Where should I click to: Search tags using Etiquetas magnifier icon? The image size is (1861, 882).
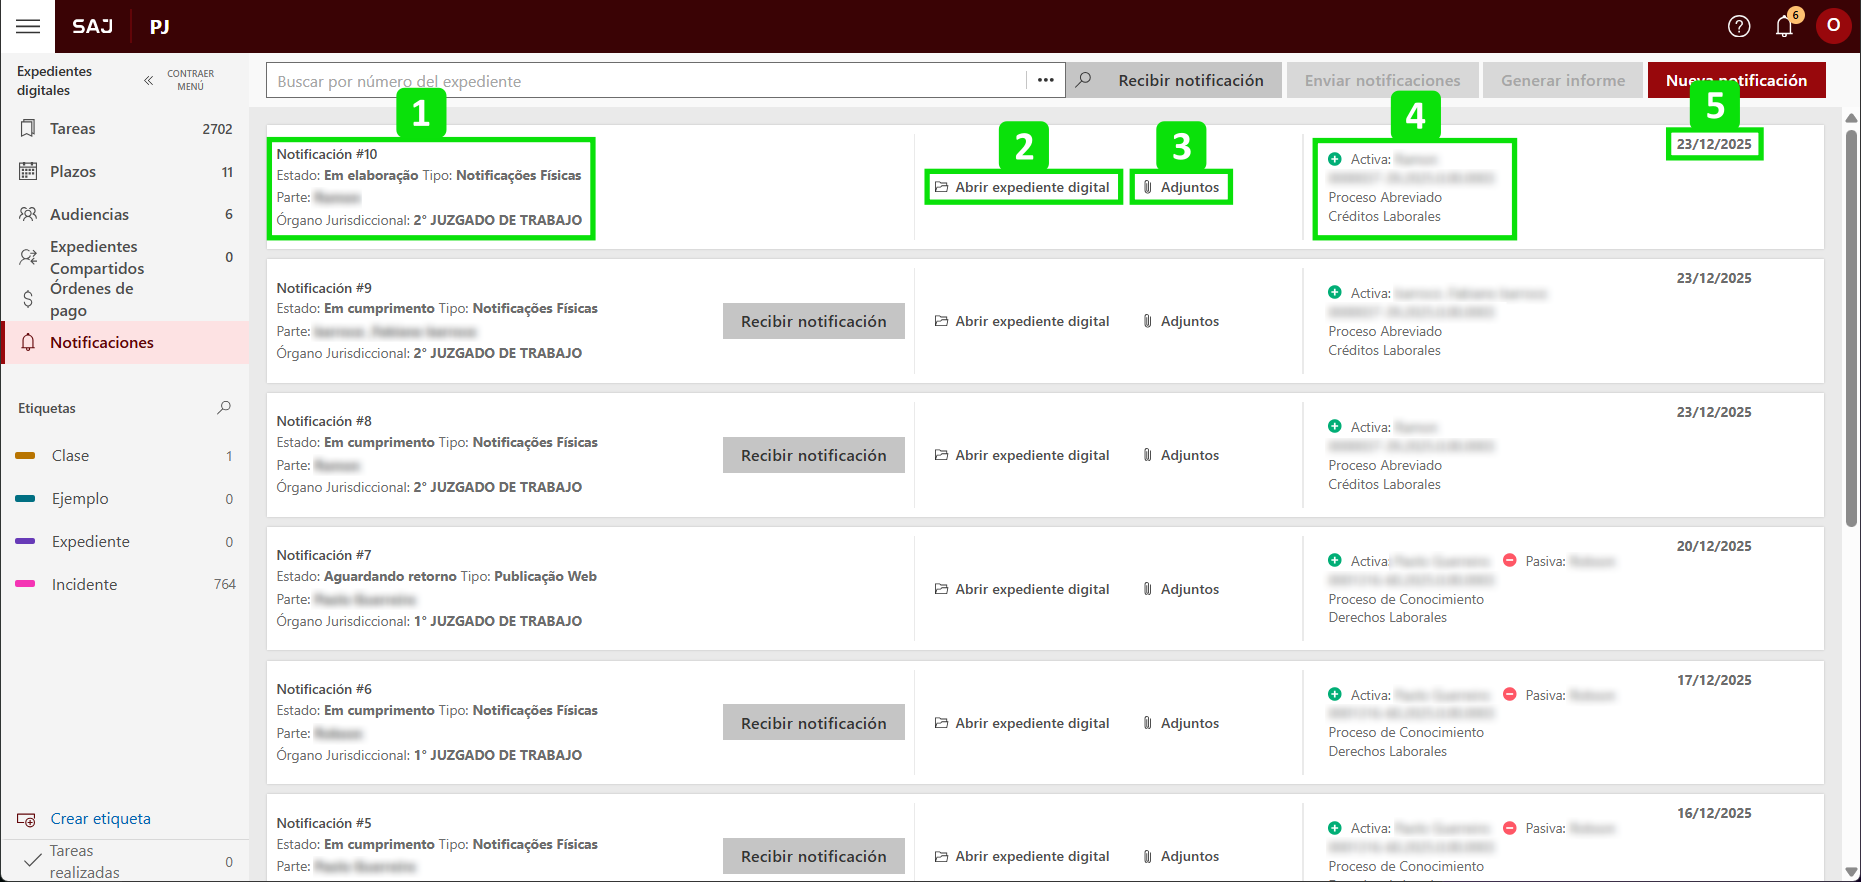224,408
